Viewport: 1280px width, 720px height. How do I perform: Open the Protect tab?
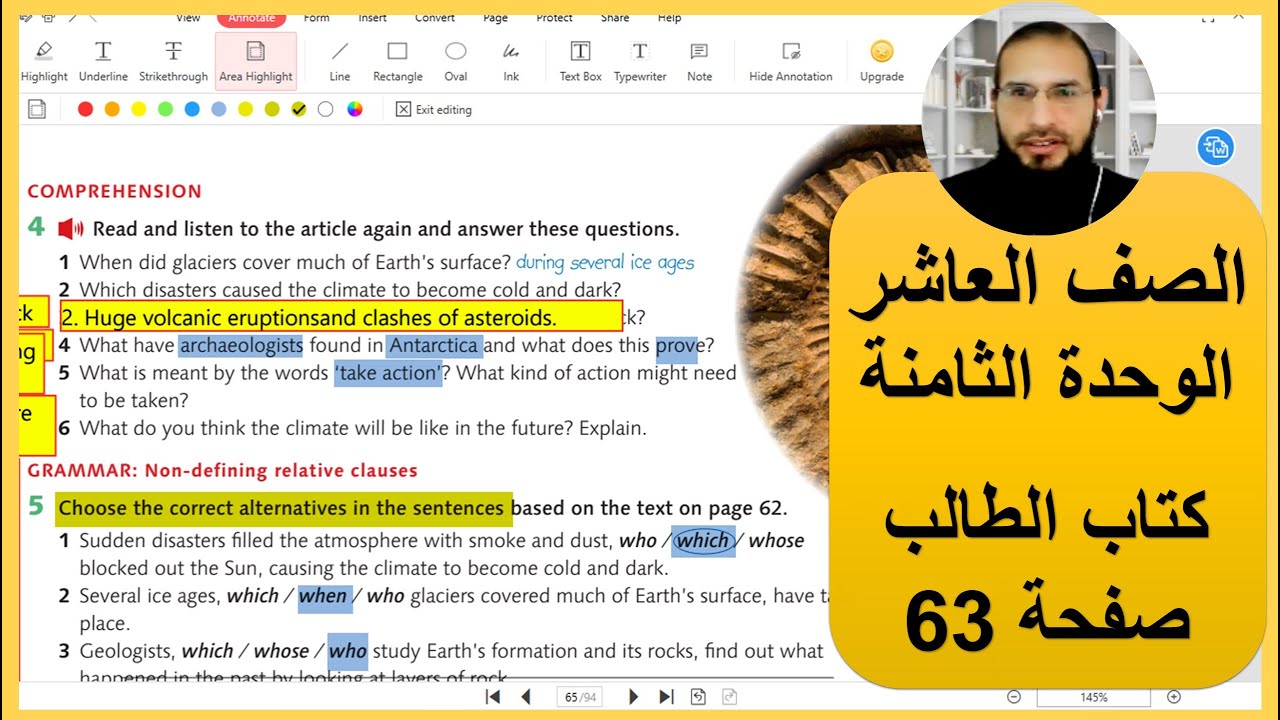[x=554, y=17]
